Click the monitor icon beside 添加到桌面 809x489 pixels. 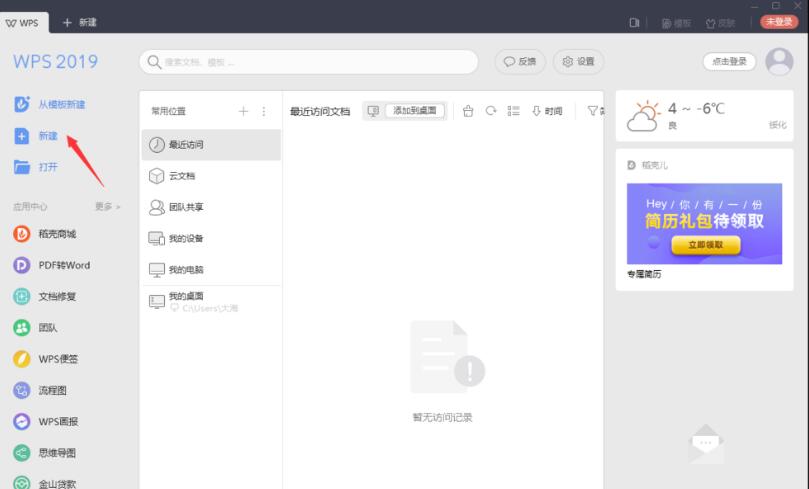coord(373,111)
